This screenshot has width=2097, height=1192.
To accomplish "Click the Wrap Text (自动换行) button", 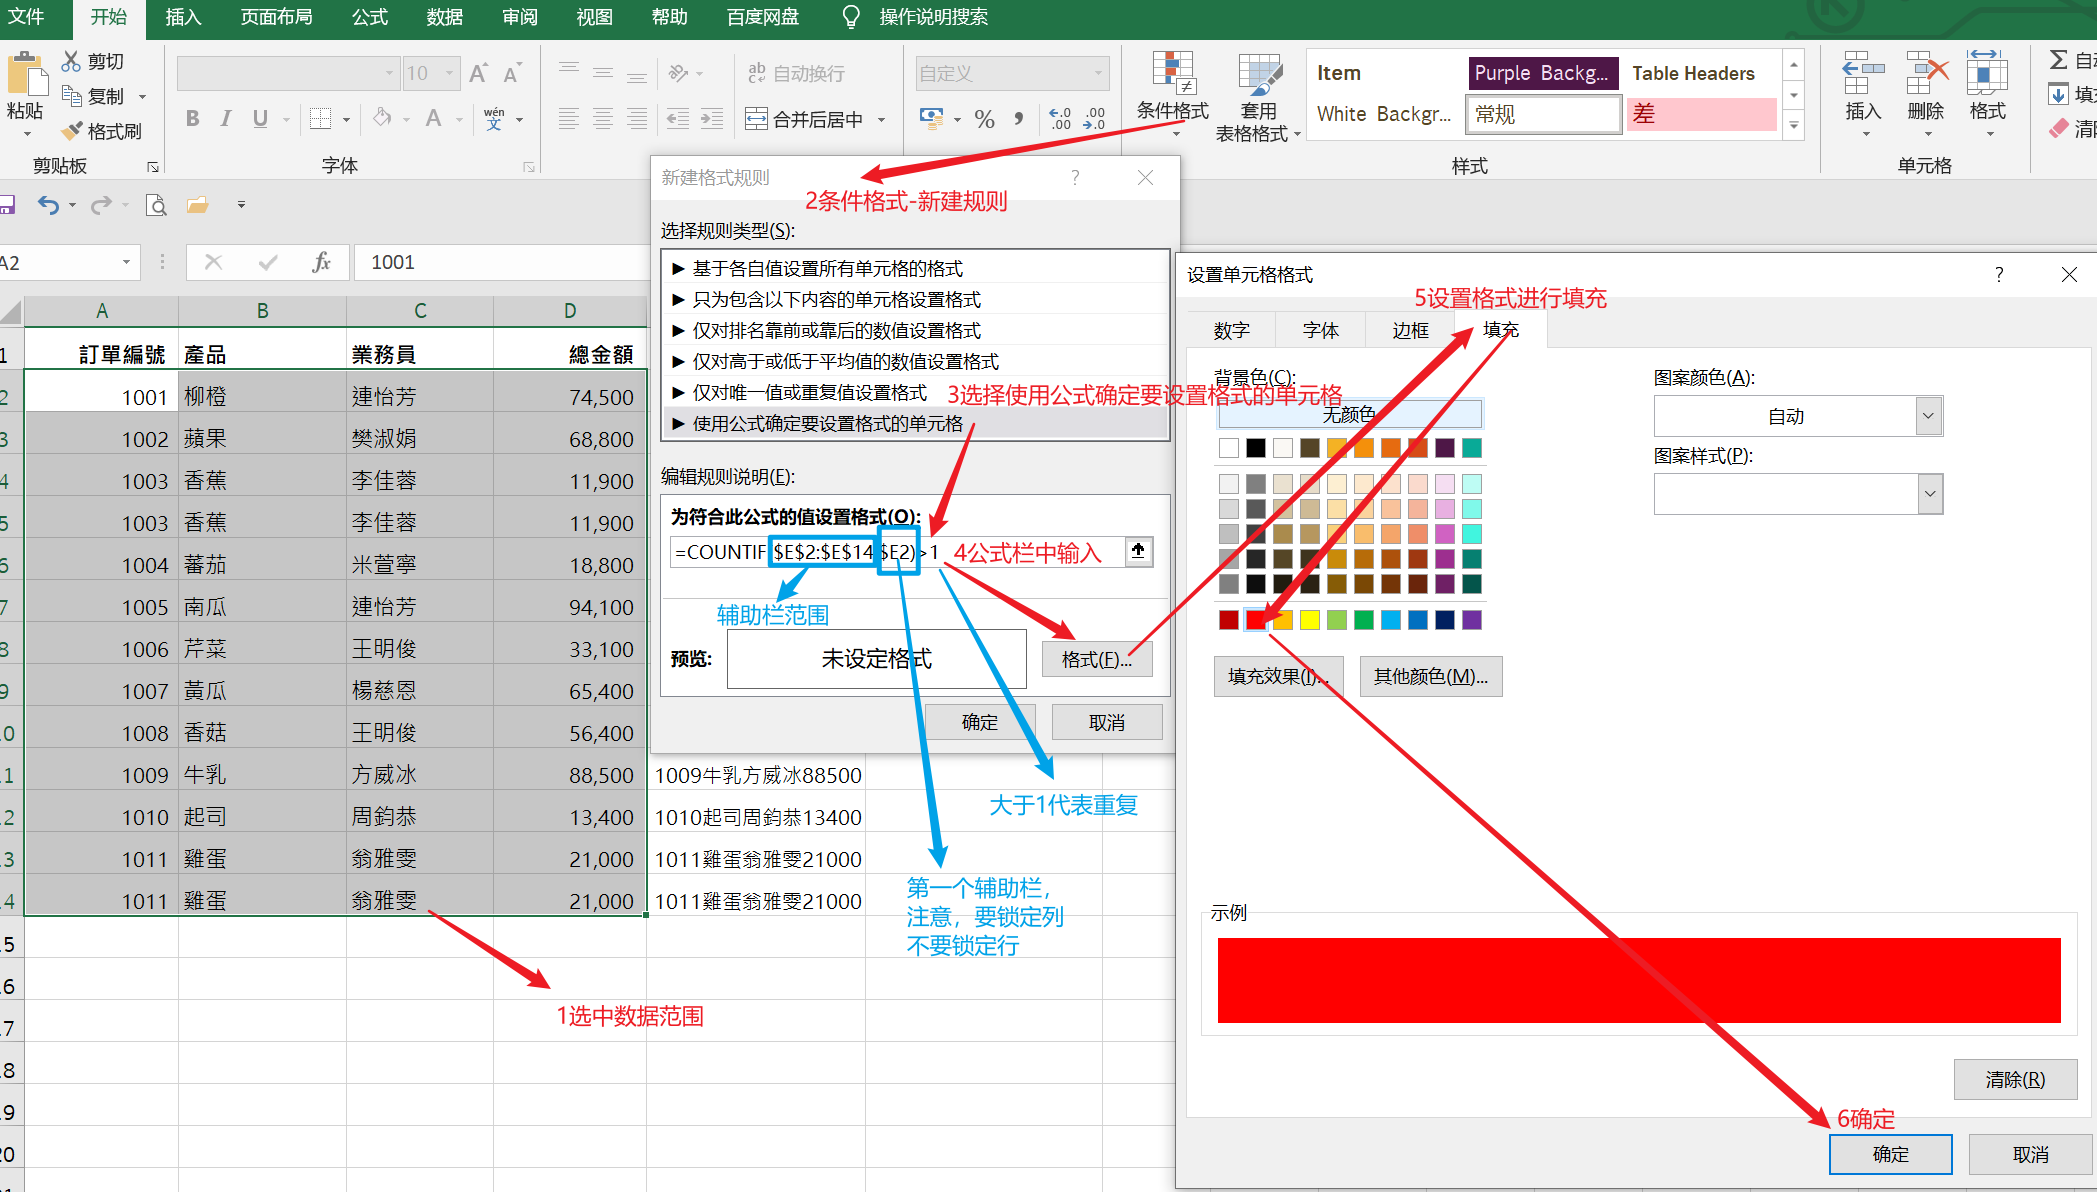I will click(797, 73).
